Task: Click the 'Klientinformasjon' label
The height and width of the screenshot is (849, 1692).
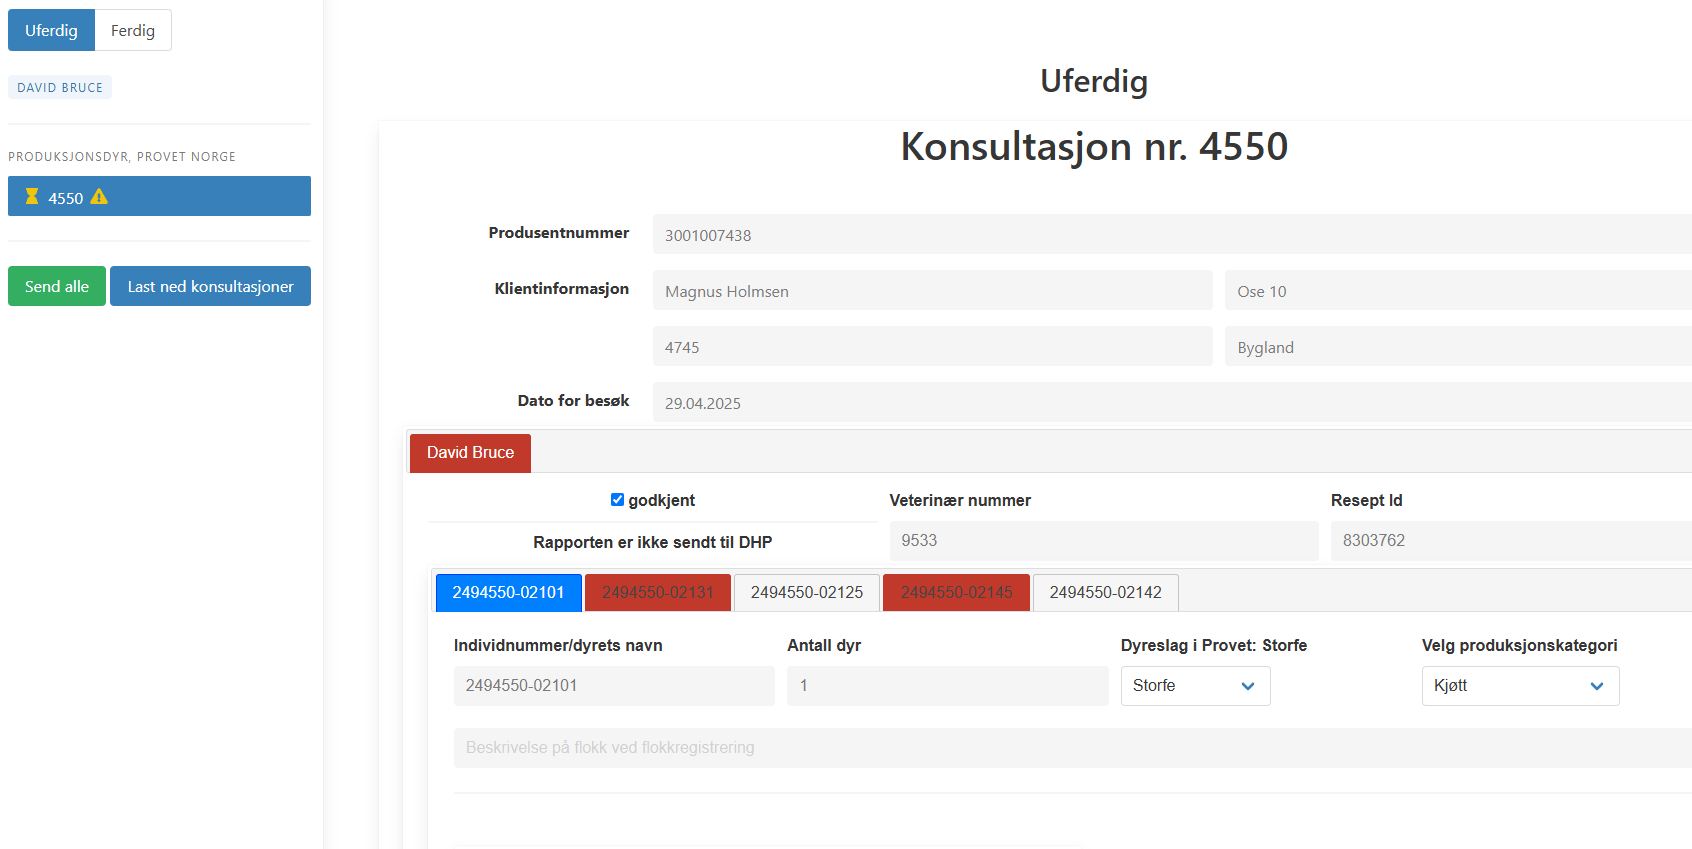Action: 562,288
